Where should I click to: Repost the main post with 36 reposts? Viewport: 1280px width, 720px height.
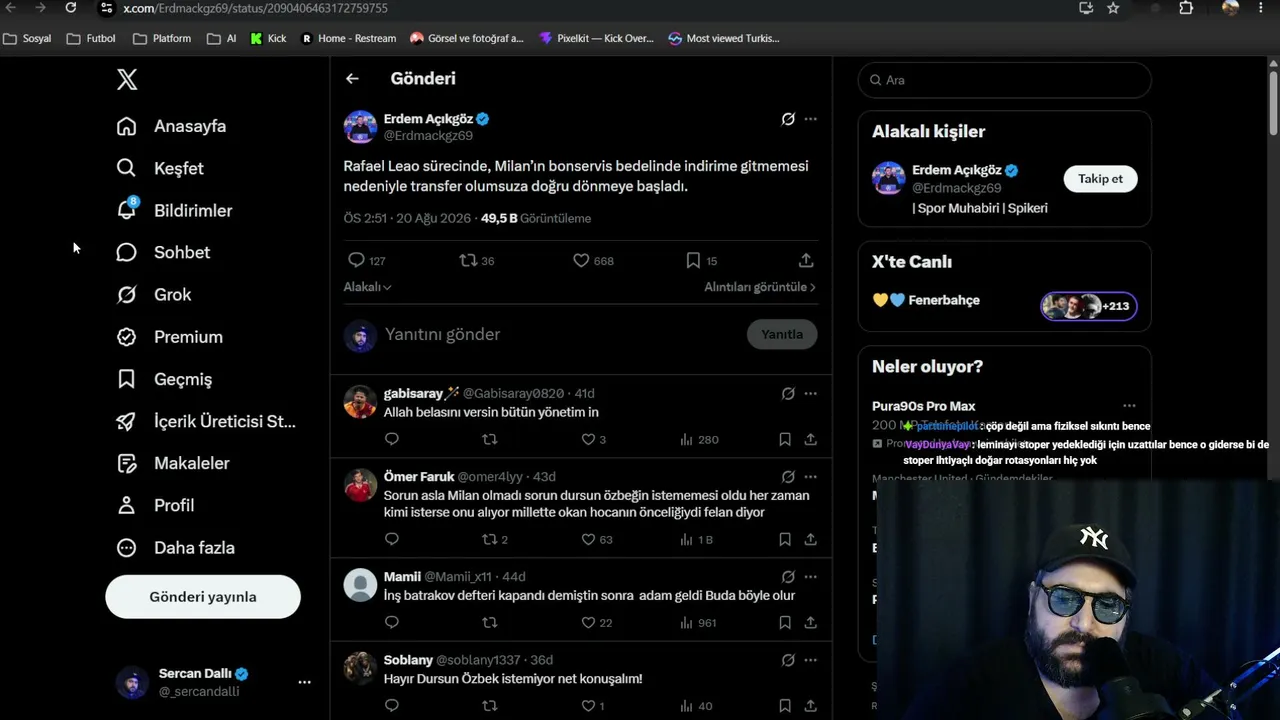(x=477, y=260)
